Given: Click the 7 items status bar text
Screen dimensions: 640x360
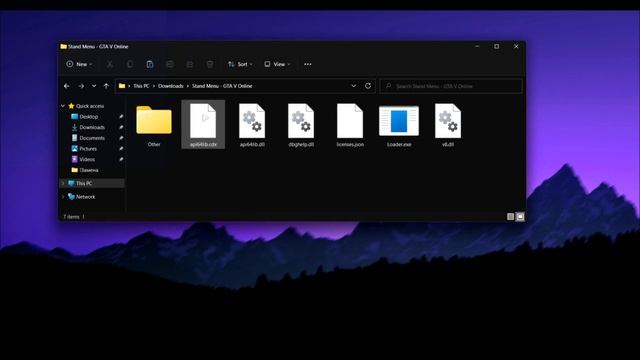Looking at the screenshot, I should coord(71,217).
